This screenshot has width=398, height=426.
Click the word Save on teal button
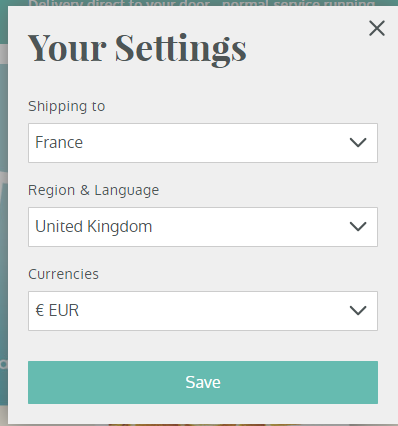pos(203,382)
